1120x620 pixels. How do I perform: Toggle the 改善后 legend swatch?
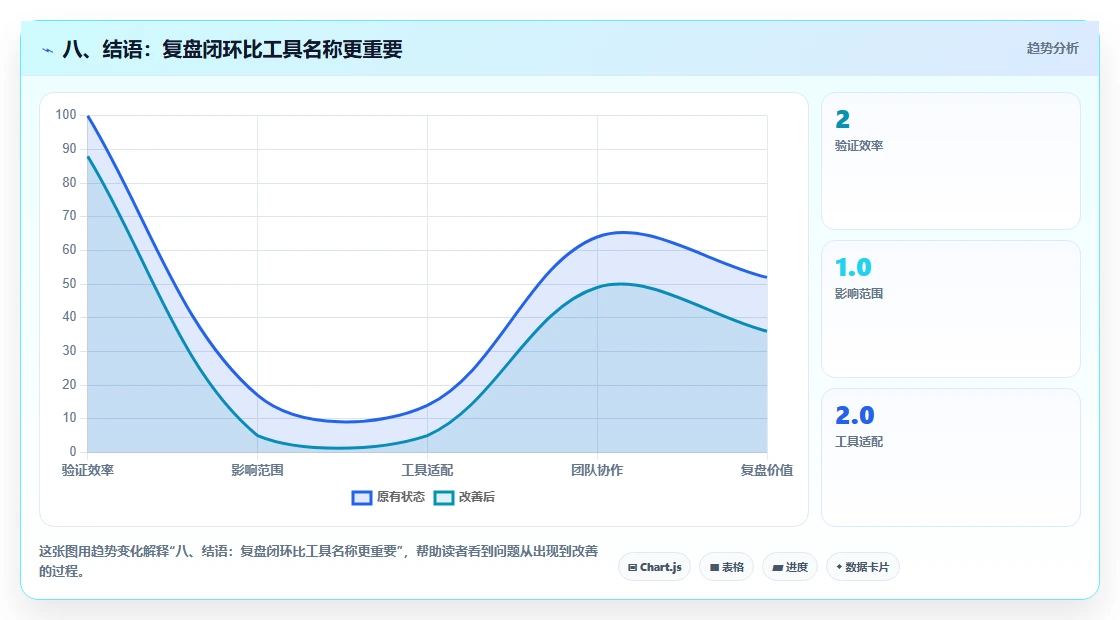(444, 497)
